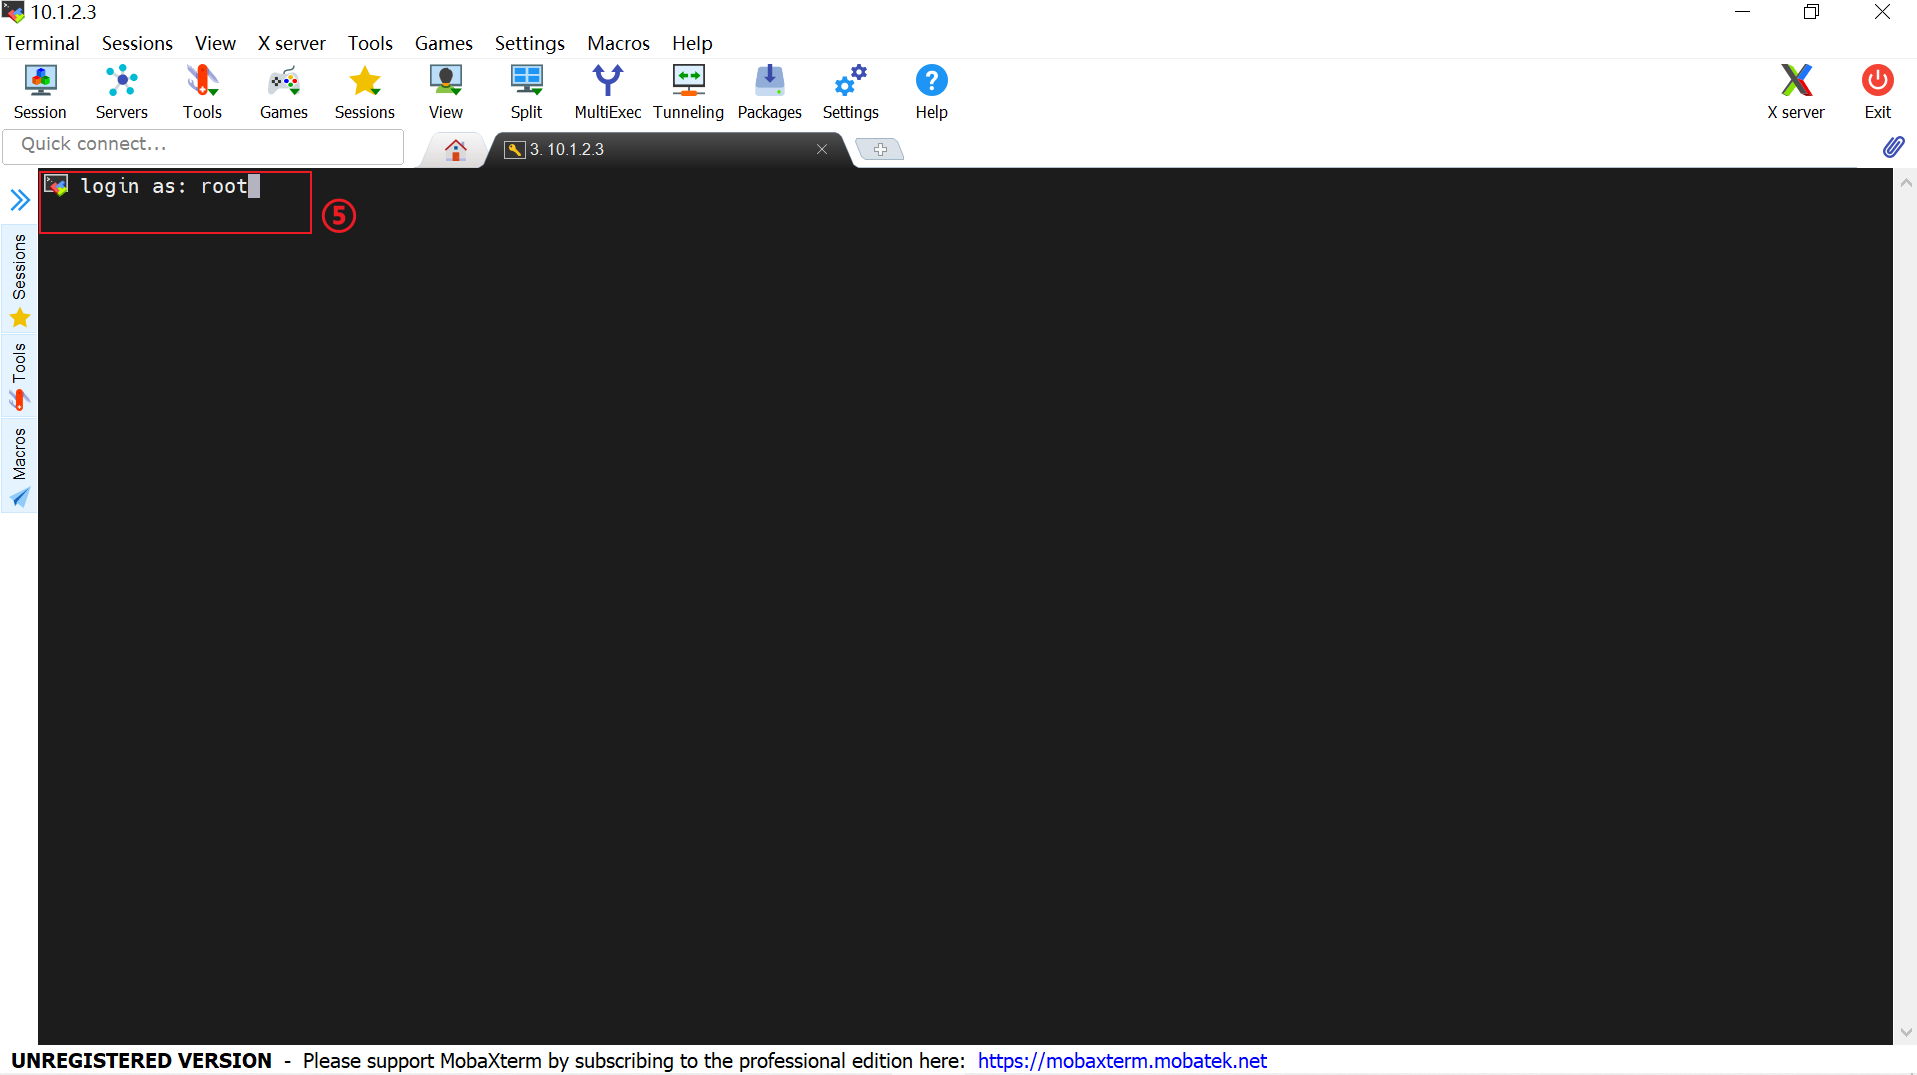This screenshot has height=1075, width=1917.
Task: Switch to the home tab
Action: click(x=456, y=150)
